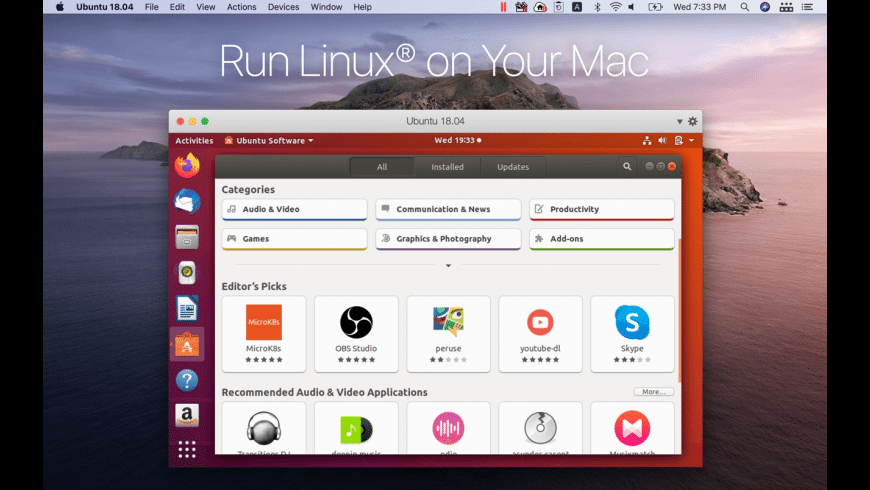
Task: Open the View menu
Action: [205, 7]
